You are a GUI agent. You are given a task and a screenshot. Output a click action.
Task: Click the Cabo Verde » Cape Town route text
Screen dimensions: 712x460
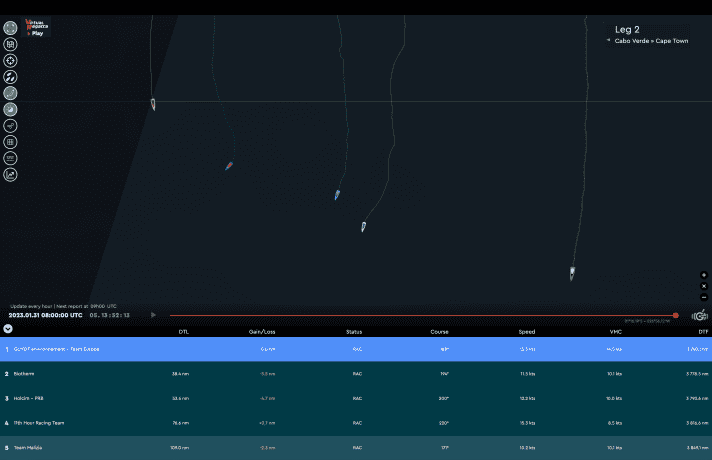click(651, 41)
